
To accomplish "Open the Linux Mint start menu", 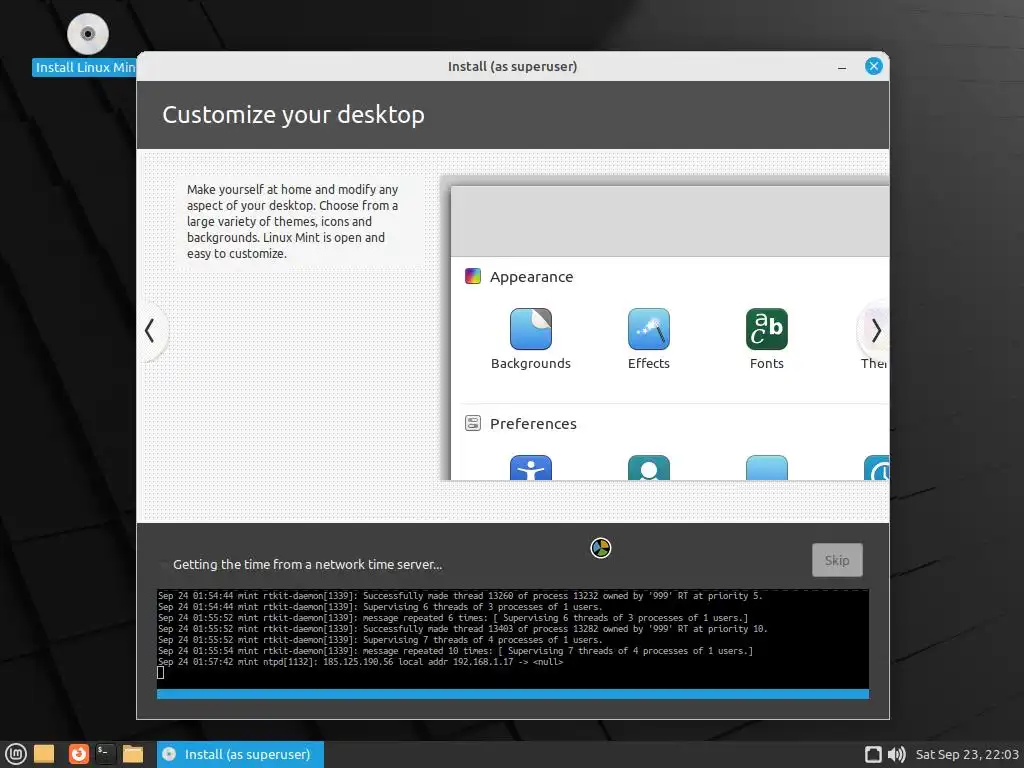I will coord(16,754).
